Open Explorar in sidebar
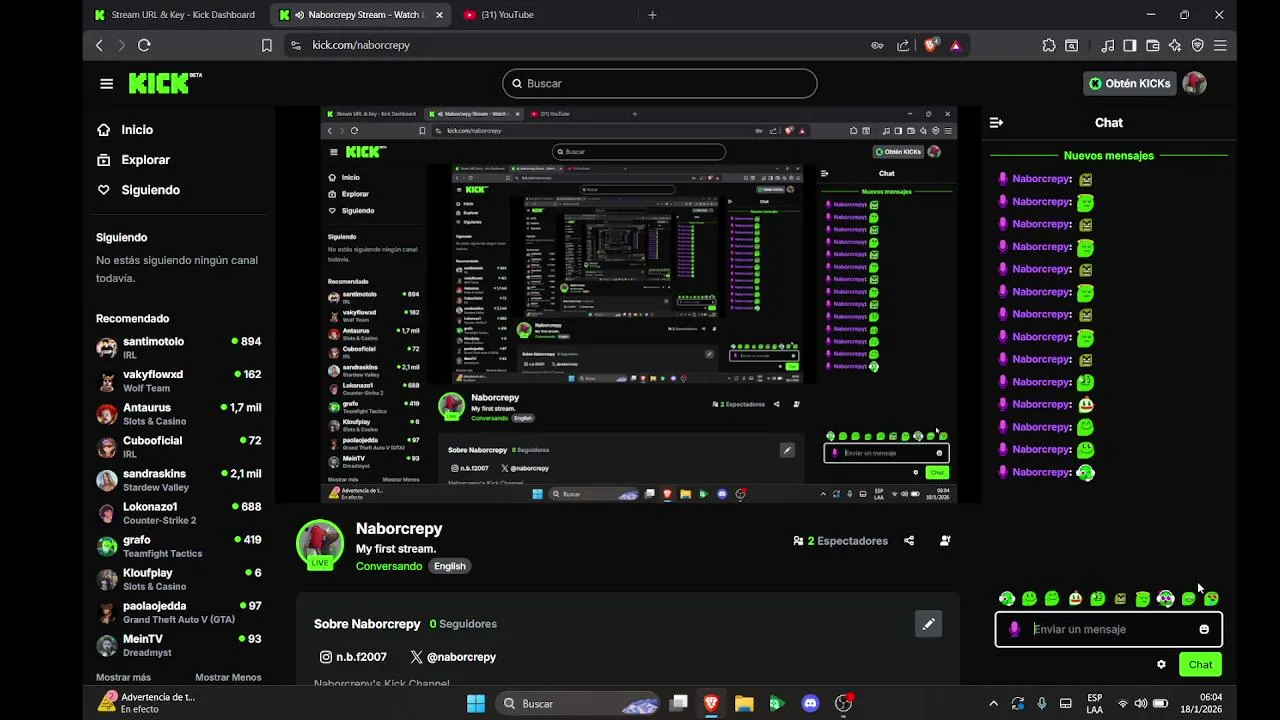 (146, 160)
